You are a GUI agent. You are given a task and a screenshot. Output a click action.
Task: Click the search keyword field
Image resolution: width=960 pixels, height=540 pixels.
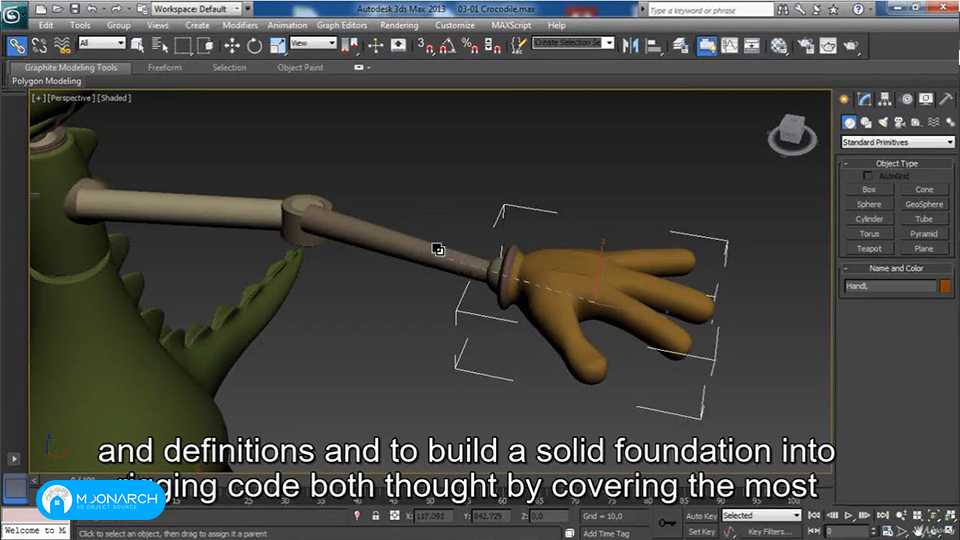[x=711, y=10]
